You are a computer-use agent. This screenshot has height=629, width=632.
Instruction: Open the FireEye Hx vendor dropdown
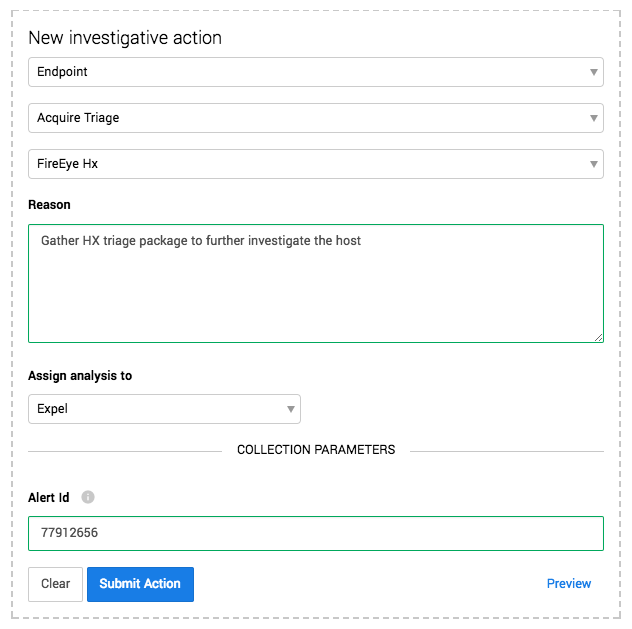click(316, 164)
